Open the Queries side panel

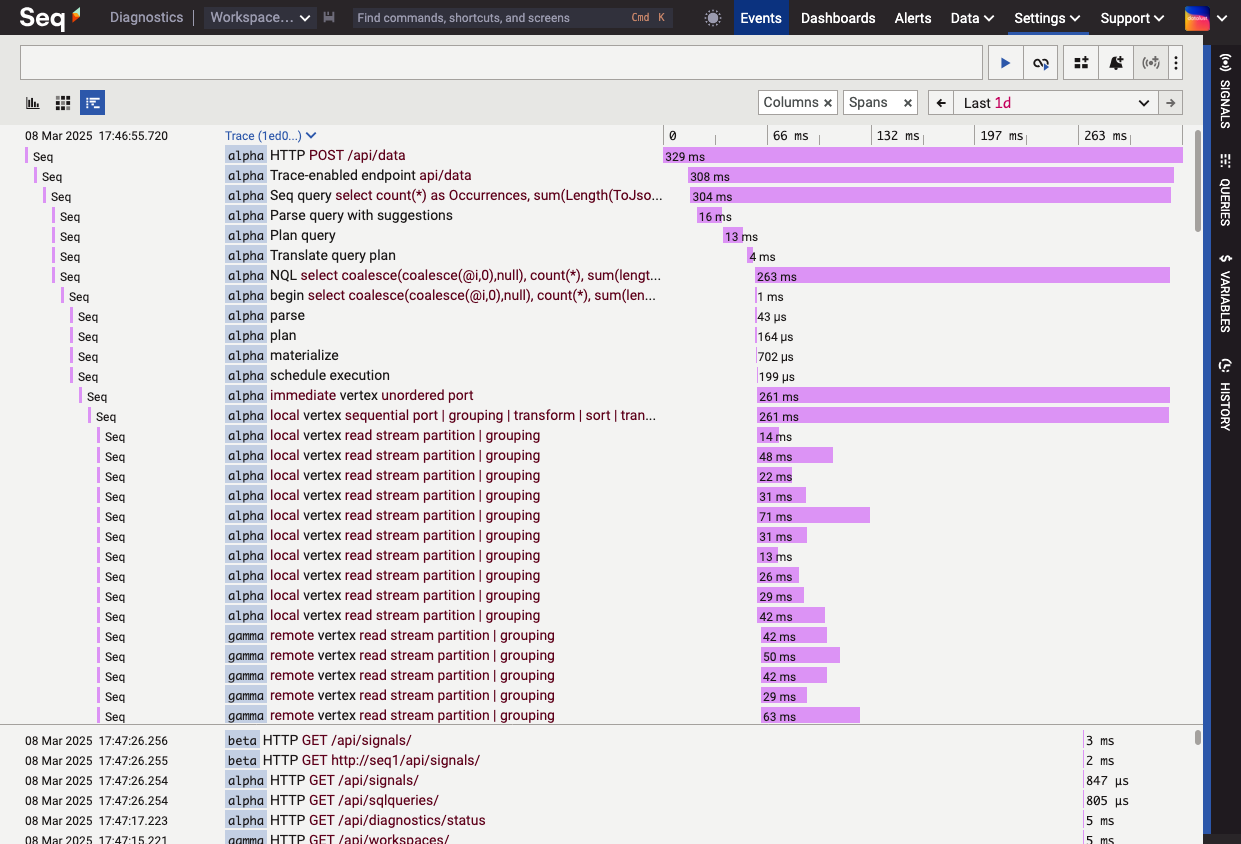pyautogui.click(x=1225, y=189)
